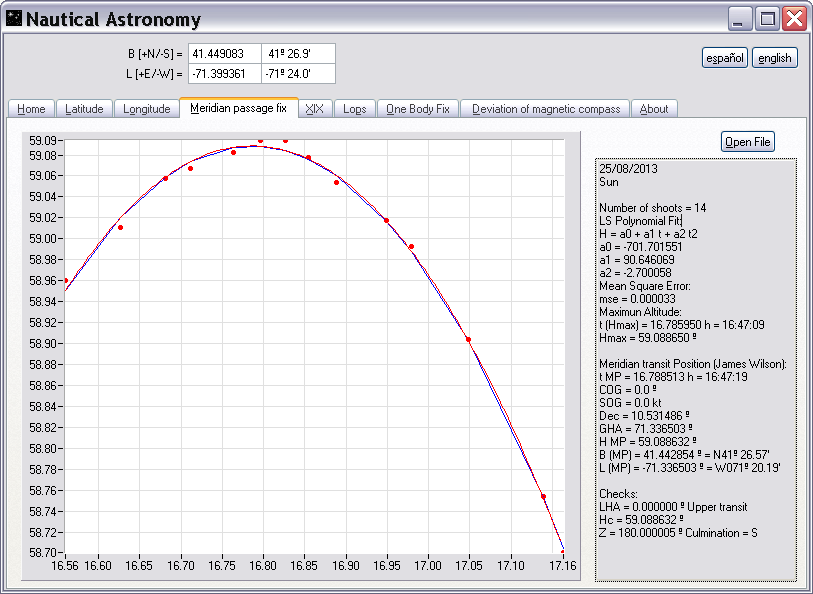Click the latitude 41º 26.9' field
The height and width of the screenshot is (594, 813).
[x=297, y=54]
